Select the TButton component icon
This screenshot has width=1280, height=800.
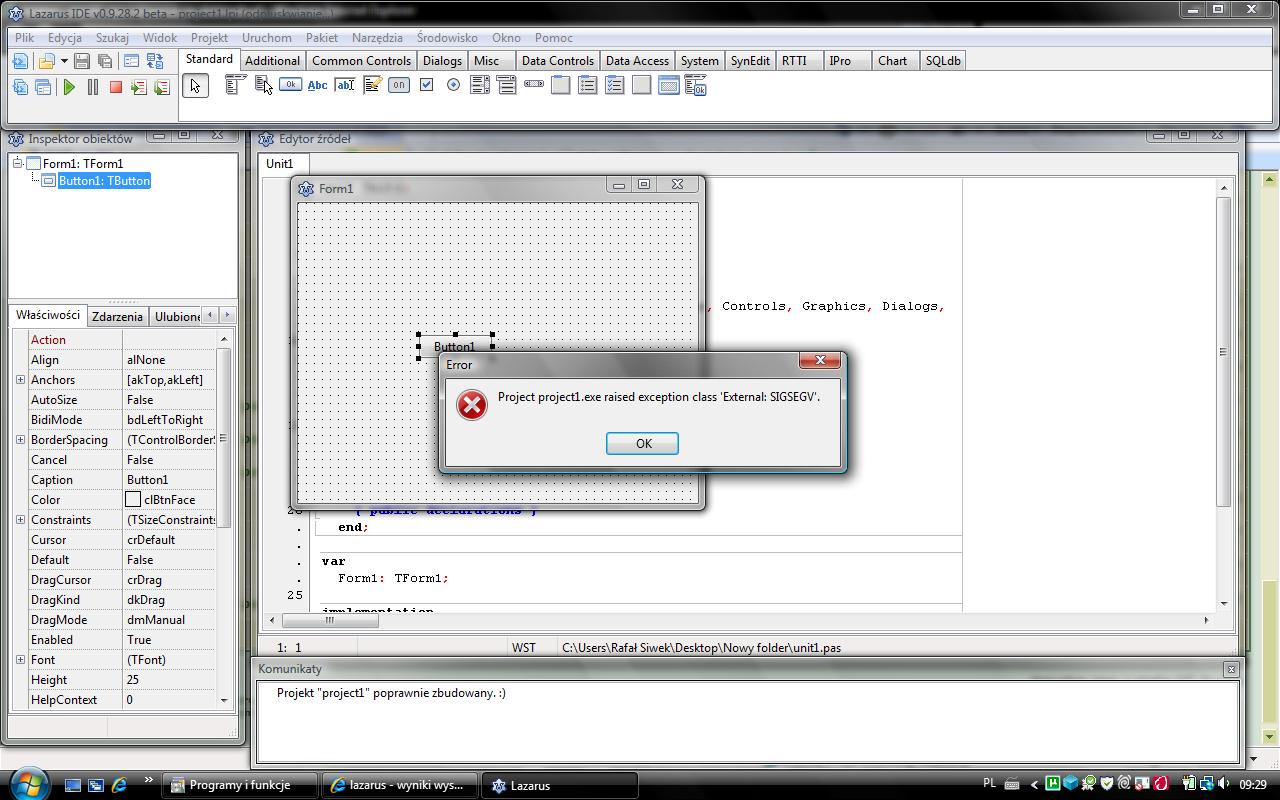coord(290,85)
